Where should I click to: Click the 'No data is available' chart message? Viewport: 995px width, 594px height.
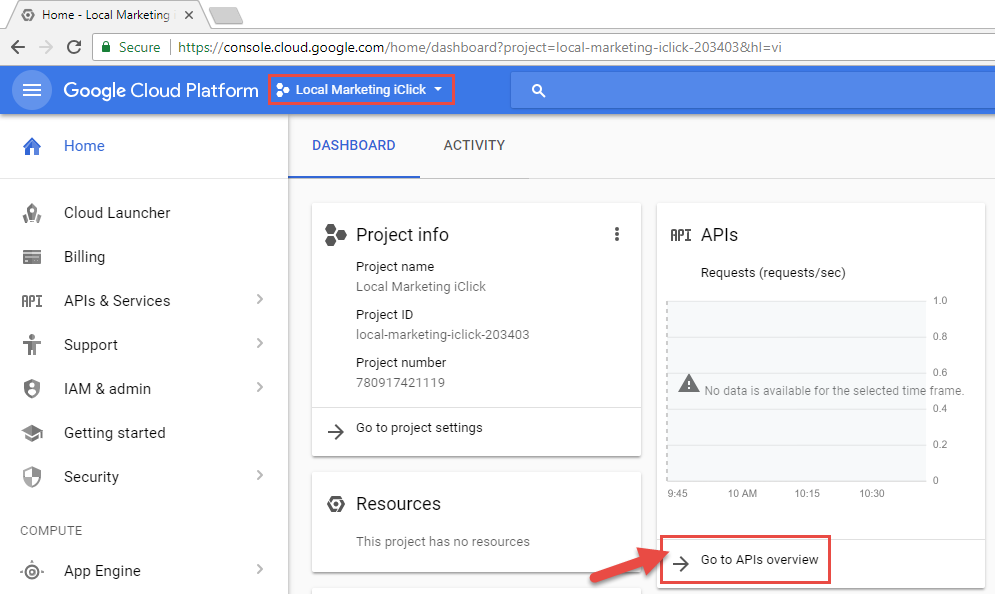834,391
